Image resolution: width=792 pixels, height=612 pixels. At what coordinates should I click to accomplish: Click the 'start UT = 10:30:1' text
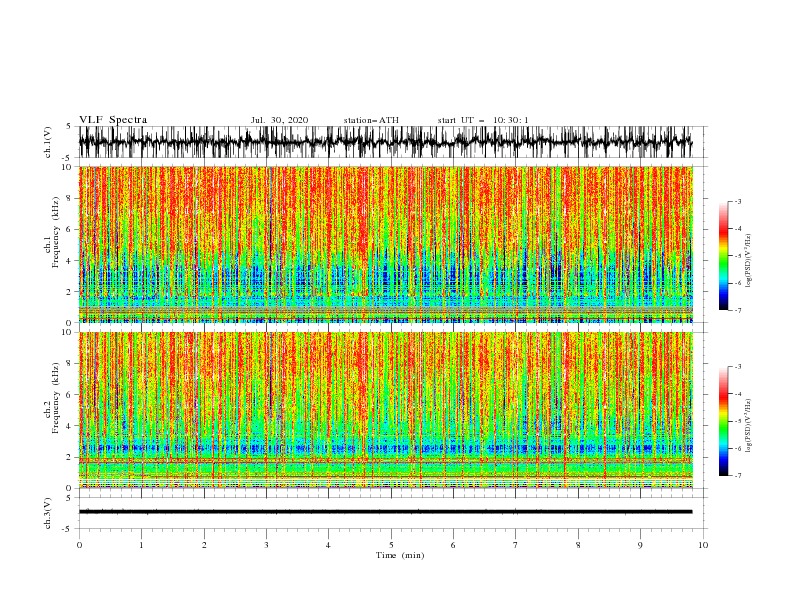tap(483, 120)
